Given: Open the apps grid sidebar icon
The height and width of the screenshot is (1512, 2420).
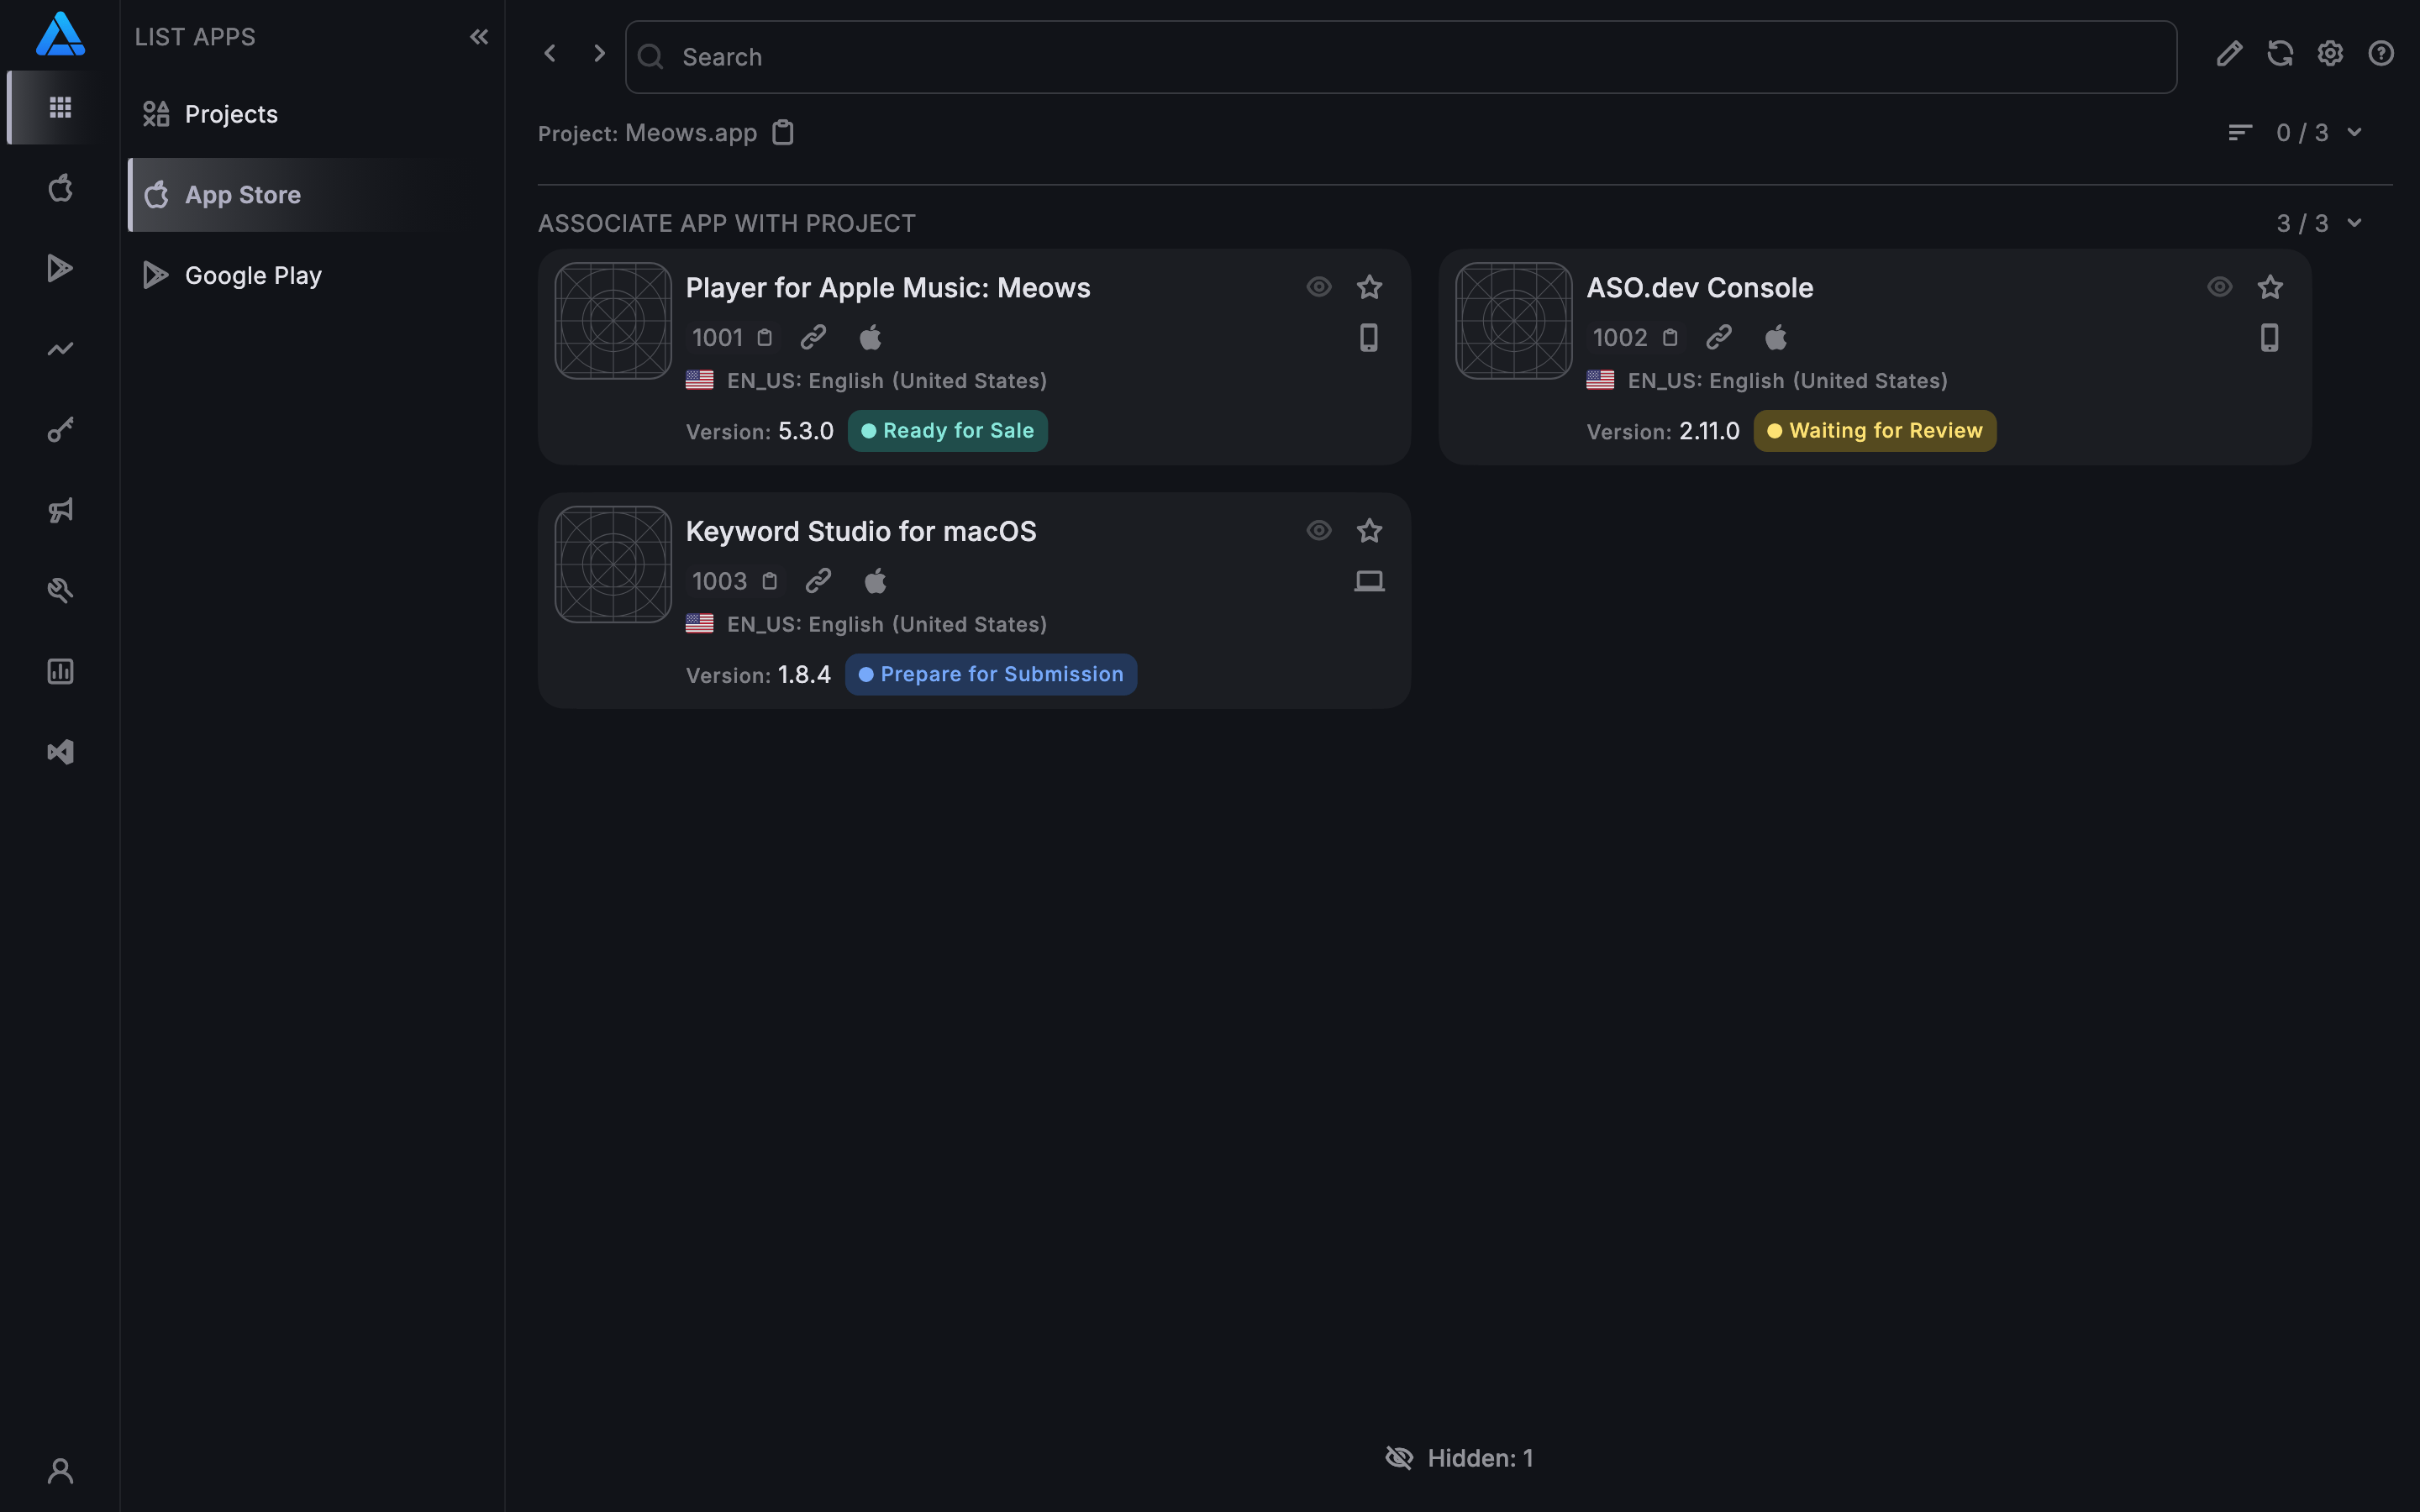Looking at the screenshot, I should point(60,107).
